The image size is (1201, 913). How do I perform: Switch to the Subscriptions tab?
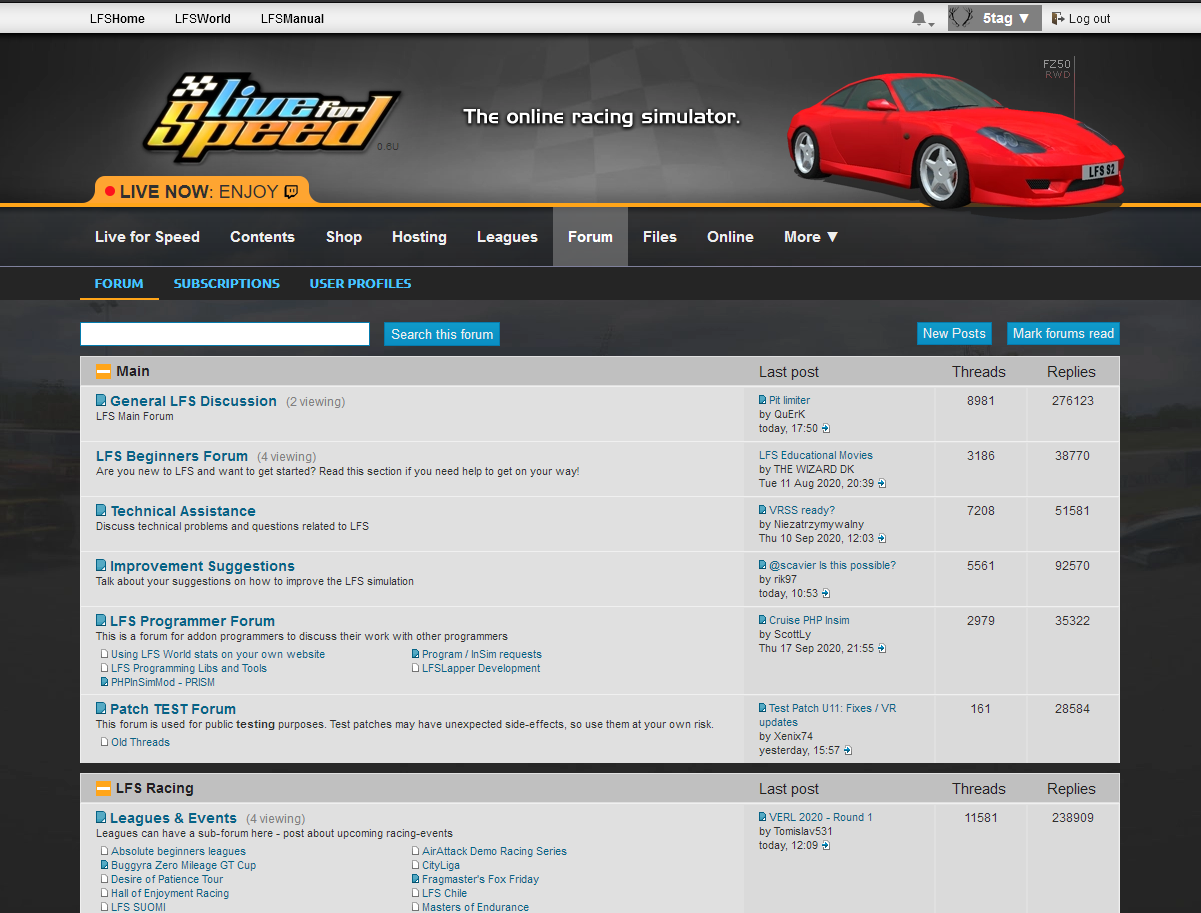tap(227, 283)
